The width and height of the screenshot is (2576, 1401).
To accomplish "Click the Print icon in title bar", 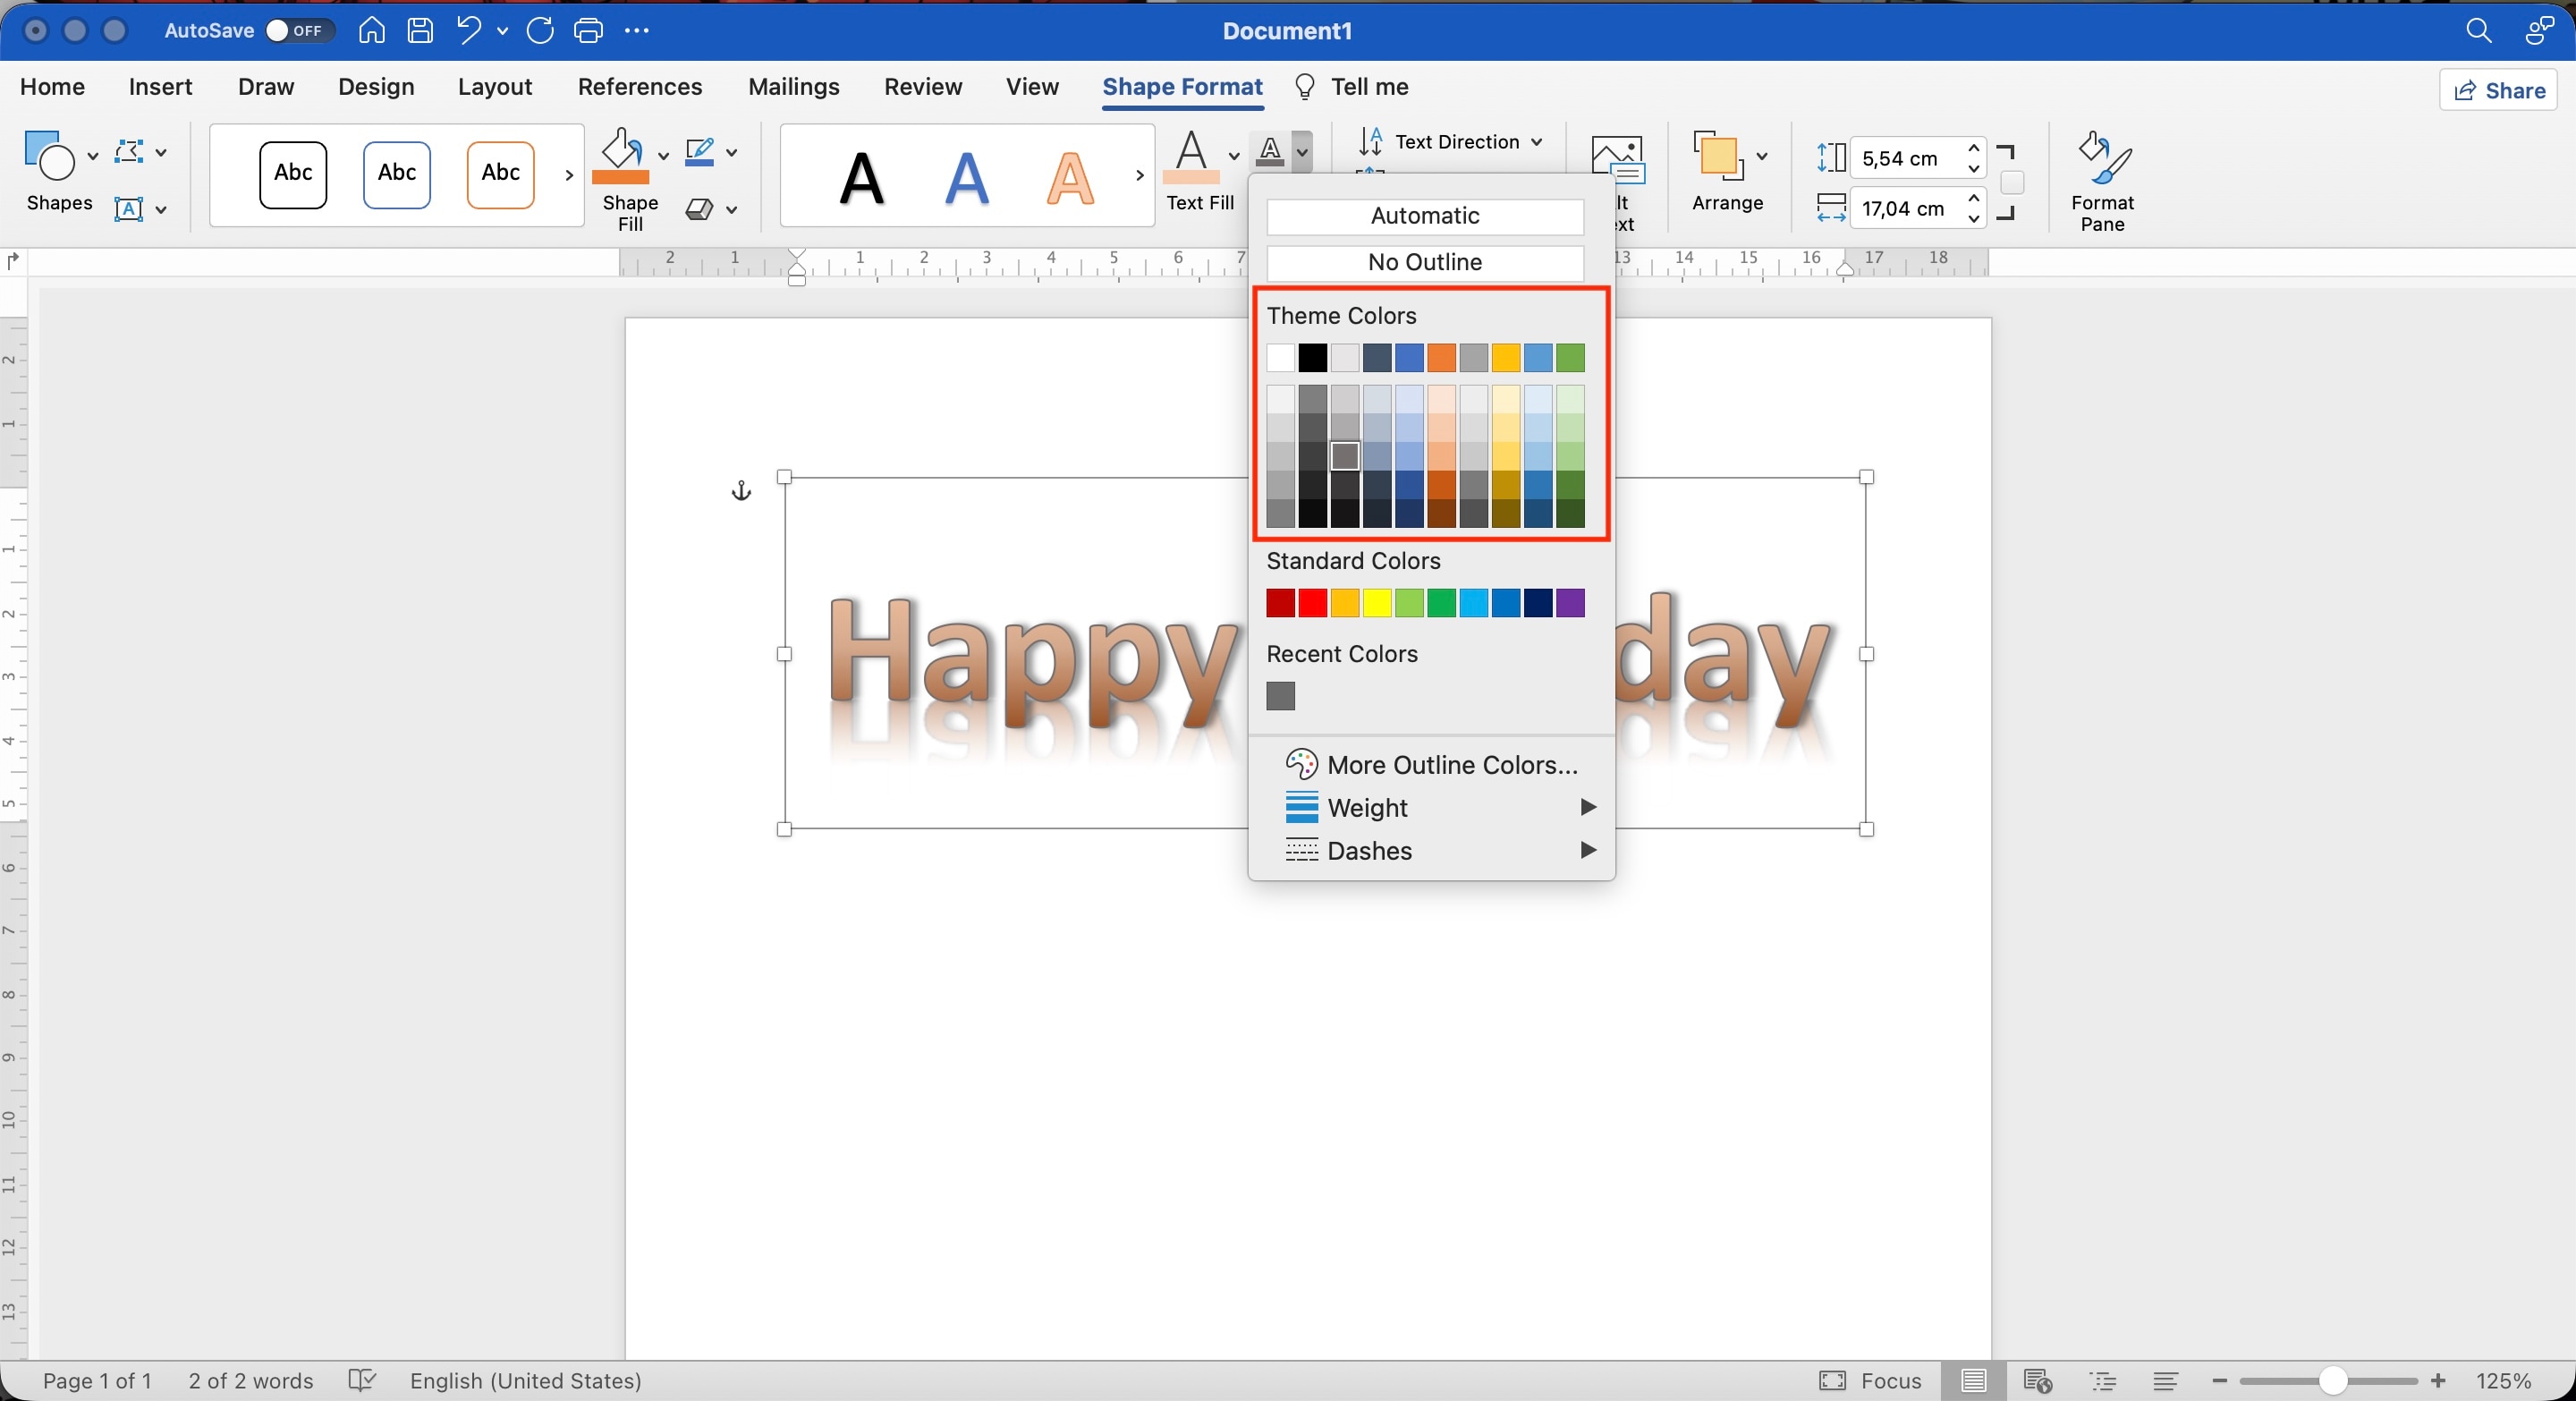I will [588, 30].
